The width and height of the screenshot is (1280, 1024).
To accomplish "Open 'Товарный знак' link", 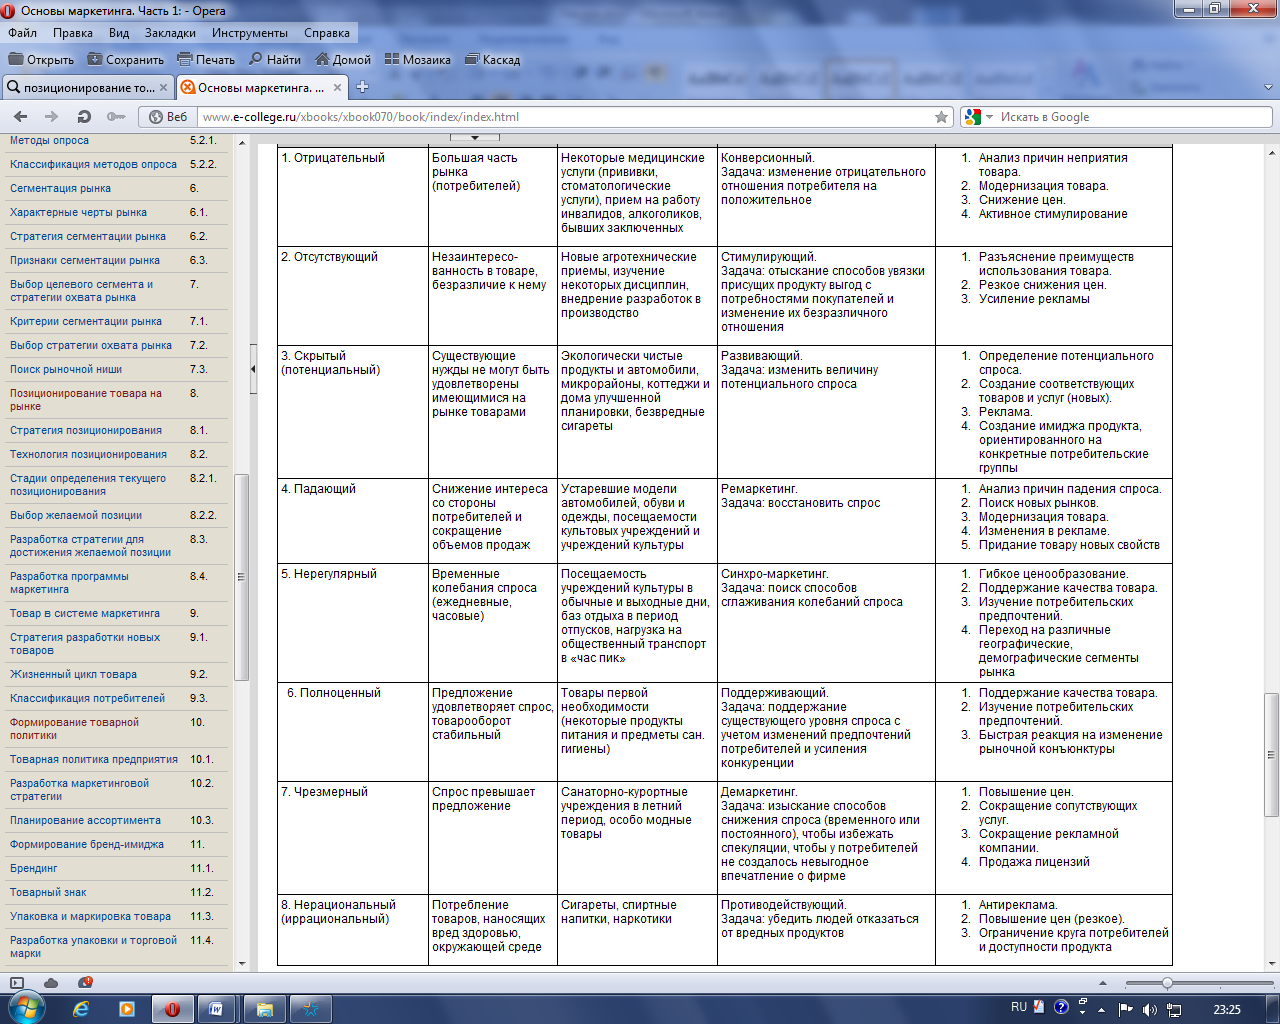I will click(x=48, y=892).
